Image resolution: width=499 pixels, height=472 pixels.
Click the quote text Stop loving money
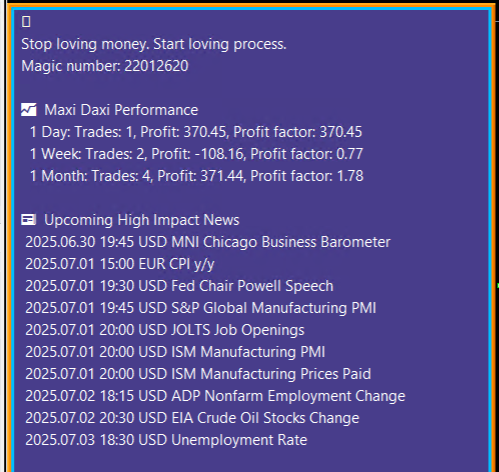click(x=85, y=44)
